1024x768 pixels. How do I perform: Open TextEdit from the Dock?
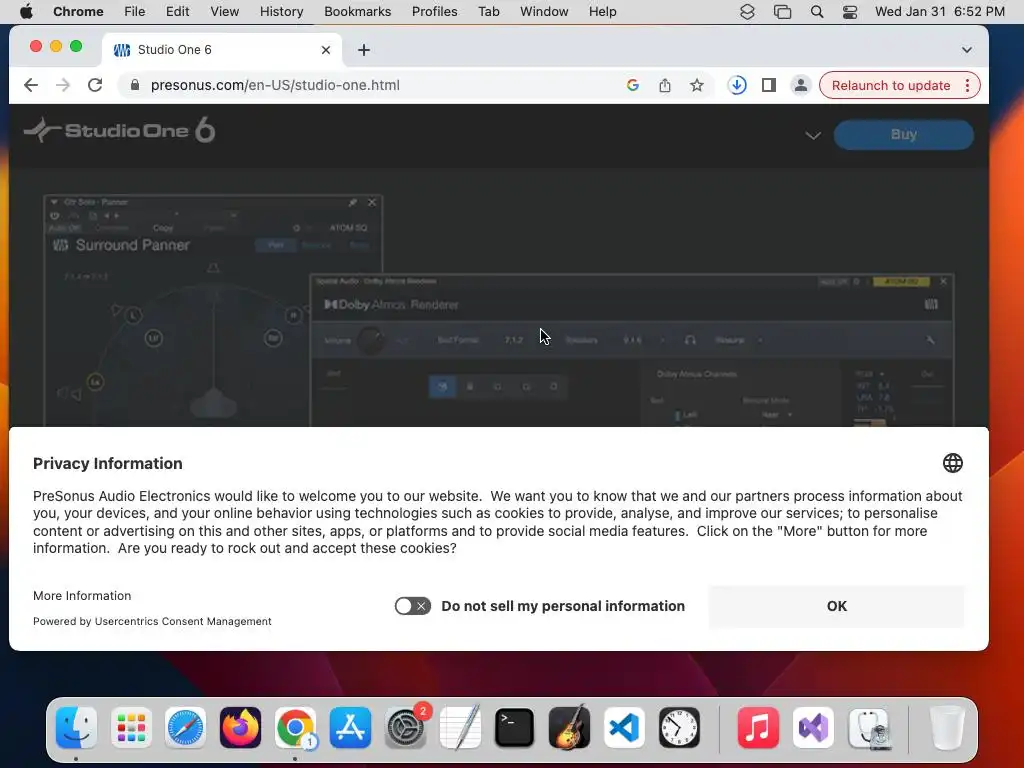tap(460, 728)
